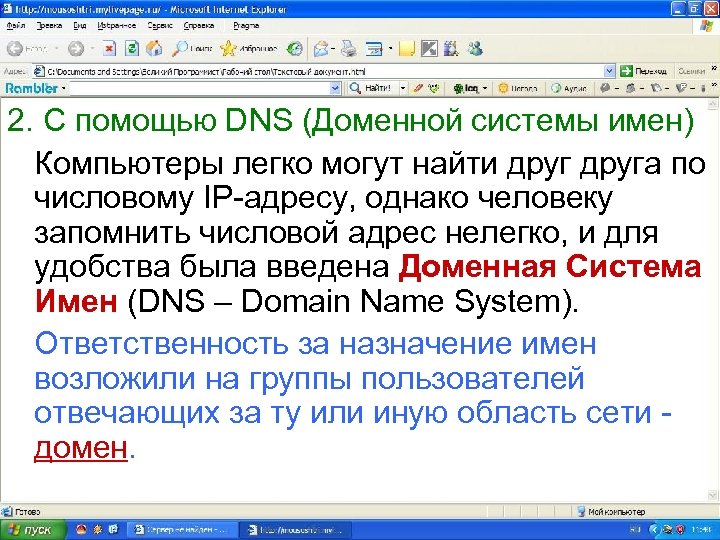720x540 pixels.
Task: Click the Edit page toolbar icon
Action: tap(374, 48)
